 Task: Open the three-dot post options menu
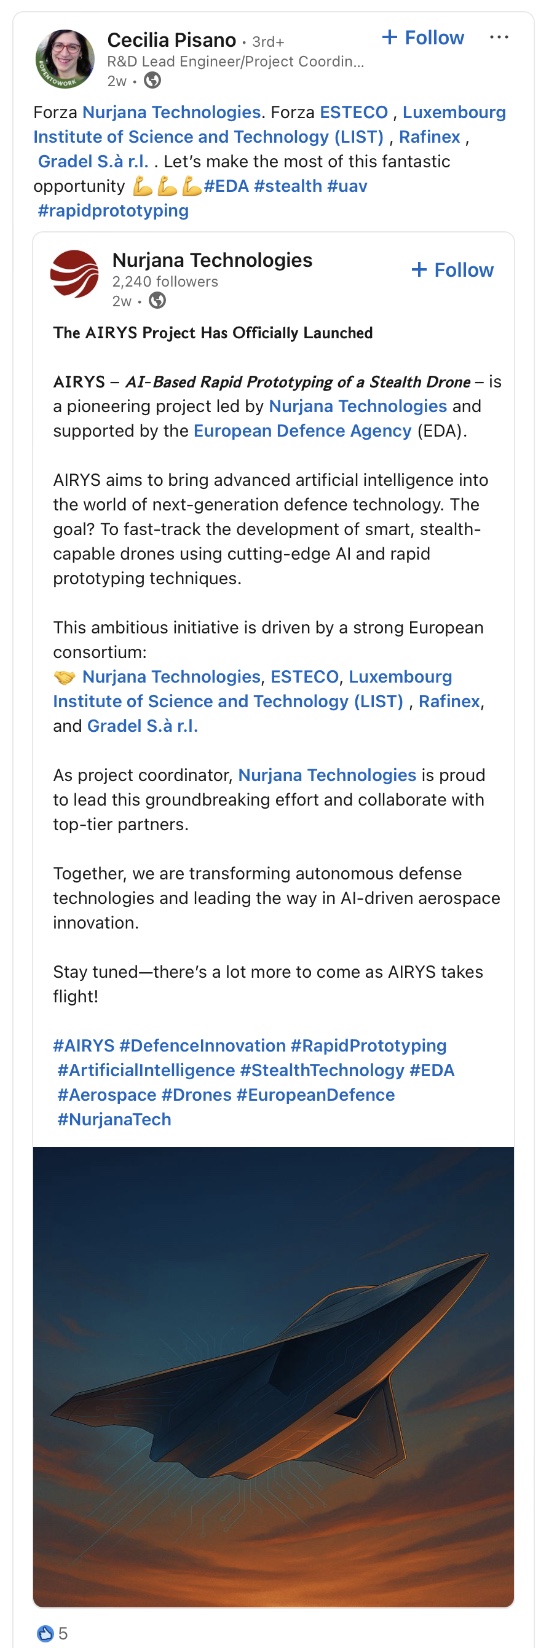click(499, 38)
